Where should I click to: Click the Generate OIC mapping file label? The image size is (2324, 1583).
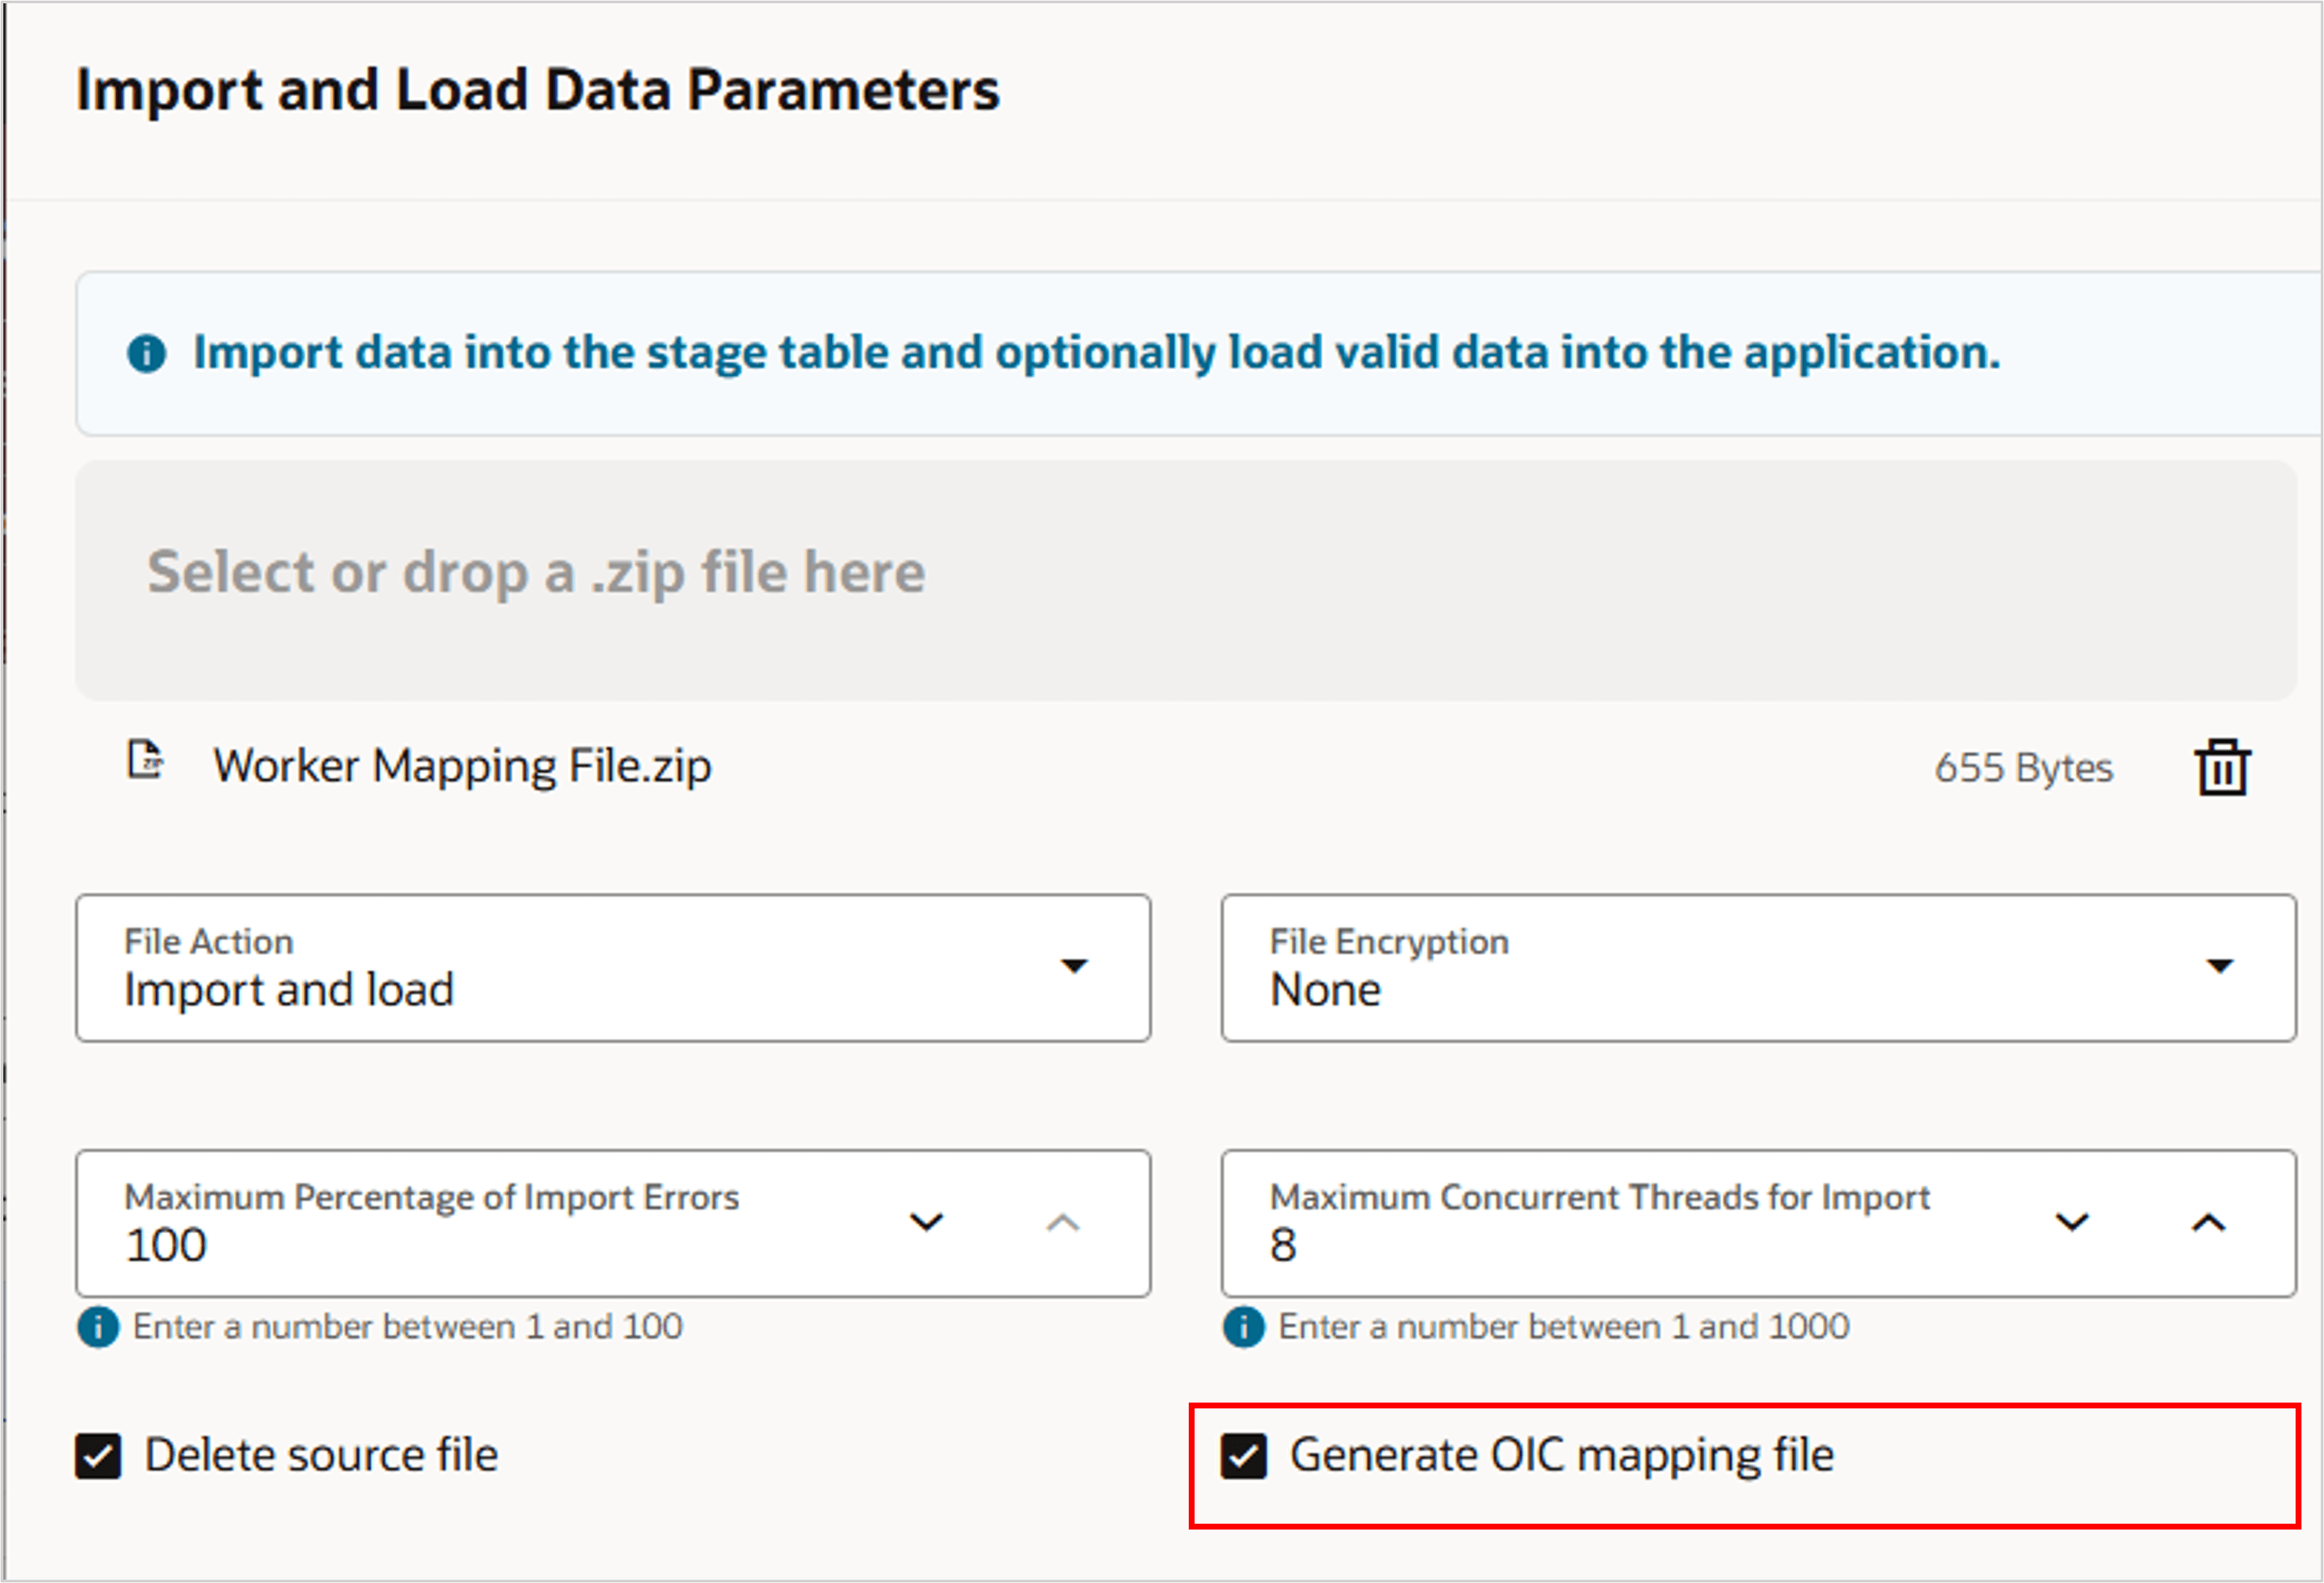pyautogui.click(x=1561, y=1455)
